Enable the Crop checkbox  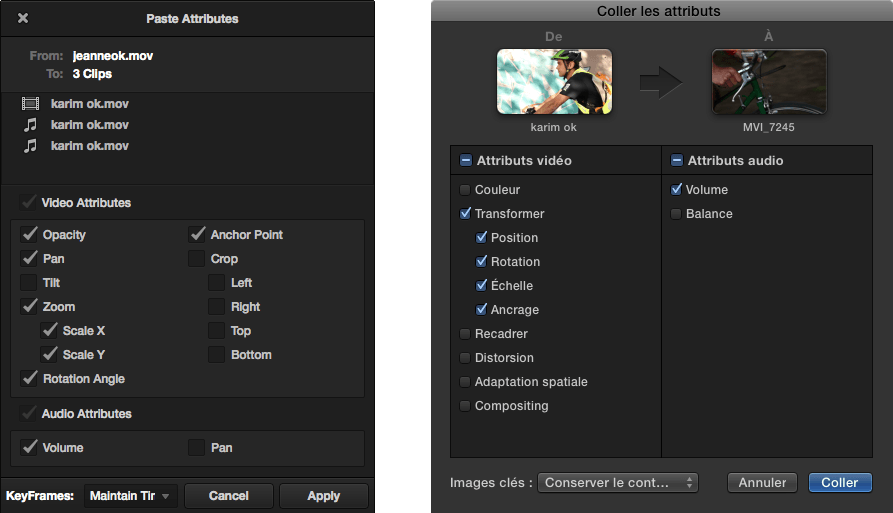pos(196,258)
